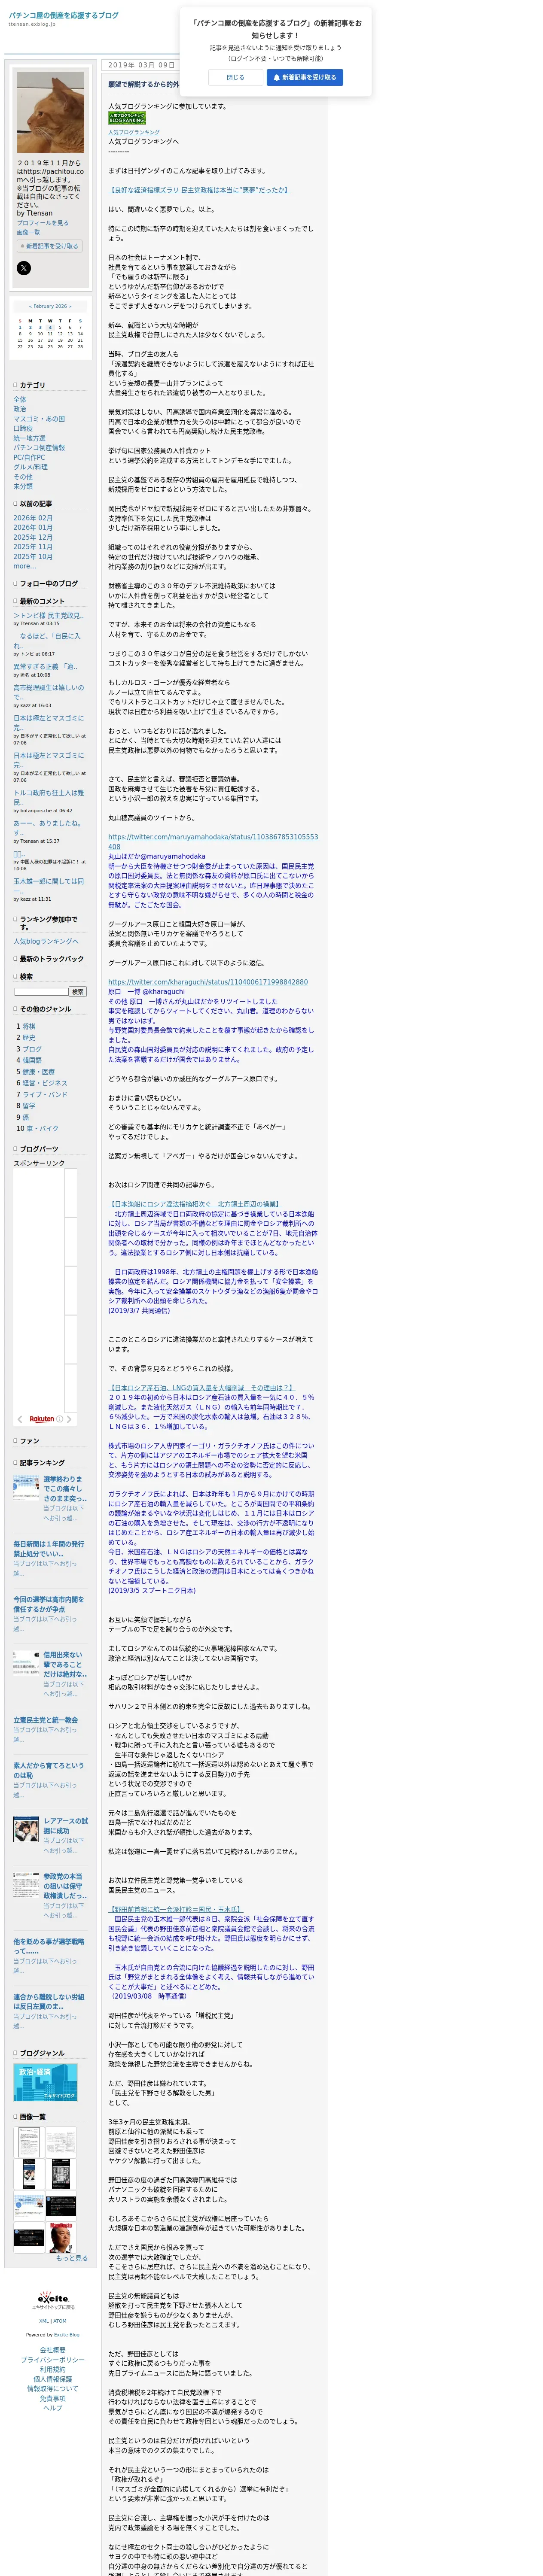This screenshot has height=2576, width=543.
Task: Open genre 経営・ビジネス
Action: 45,1083
